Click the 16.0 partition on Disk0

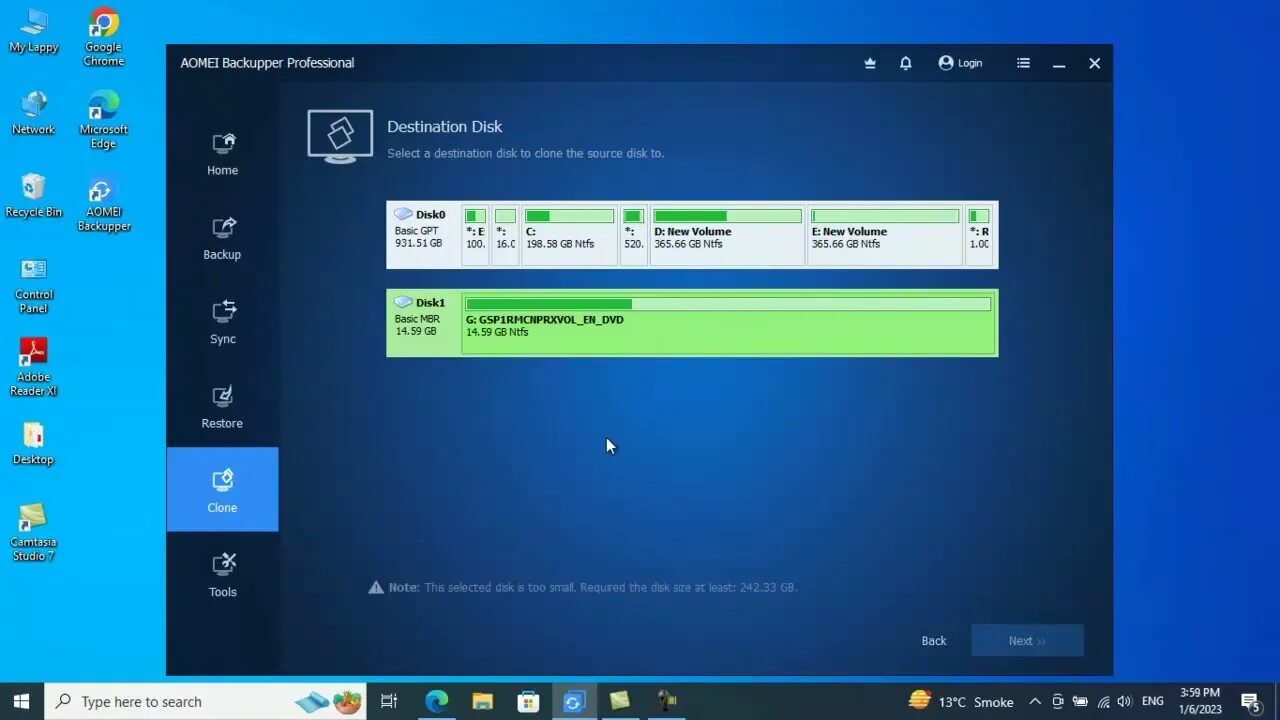click(x=505, y=236)
